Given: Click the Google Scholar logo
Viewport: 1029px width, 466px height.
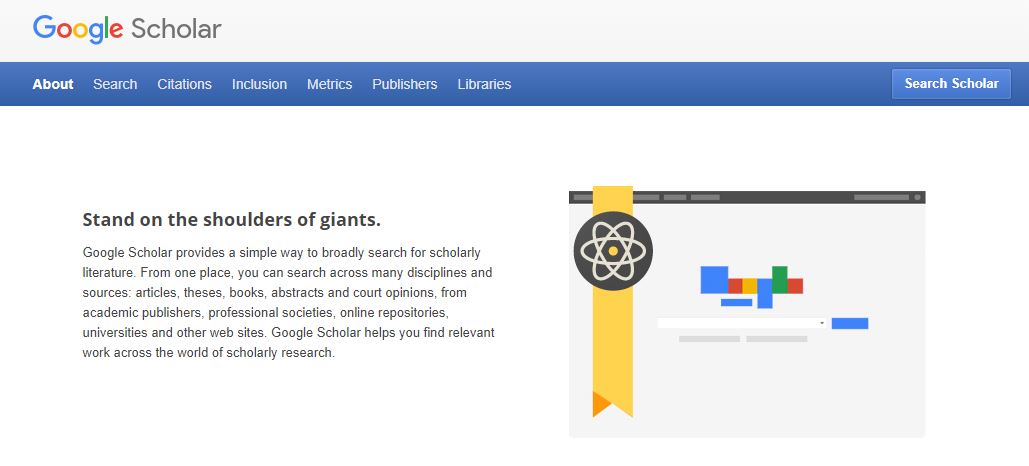Looking at the screenshot, I should 127,29.
